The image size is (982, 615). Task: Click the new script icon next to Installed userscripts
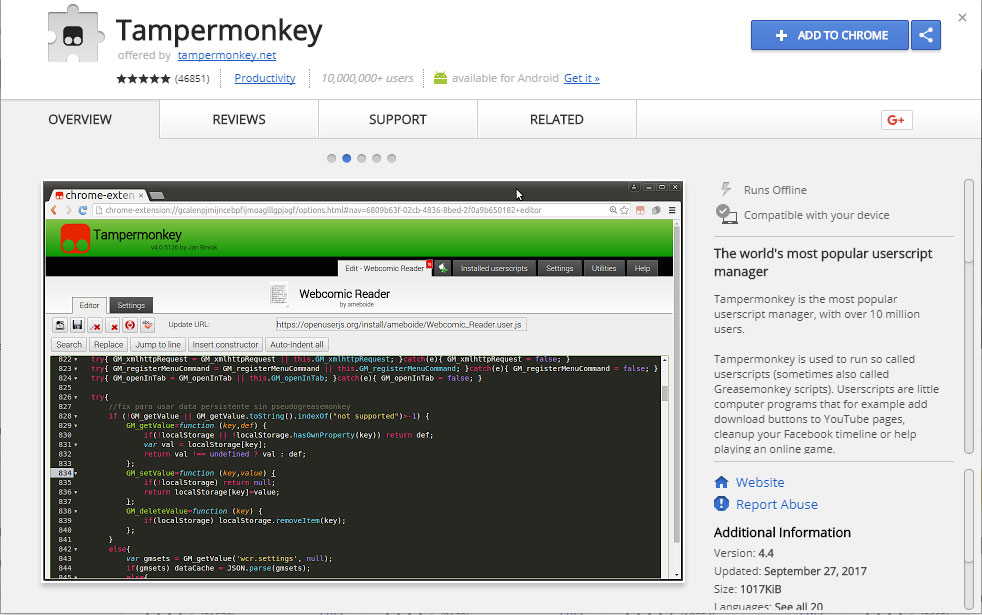click(x=443, y=268)
